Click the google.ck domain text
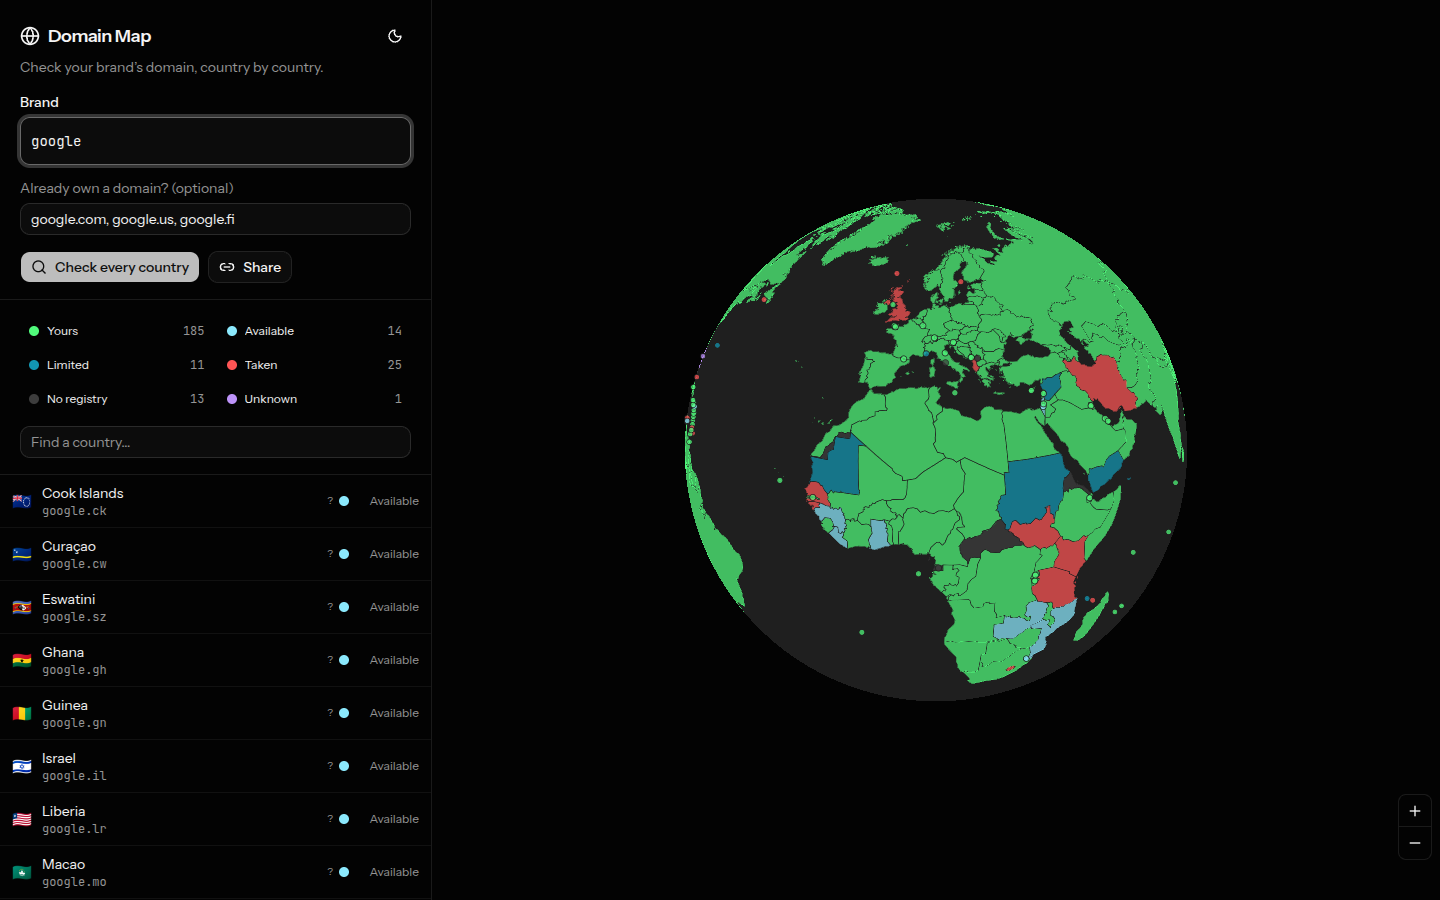Viewport: 1440px width, 900px height. tap(74, 511)
